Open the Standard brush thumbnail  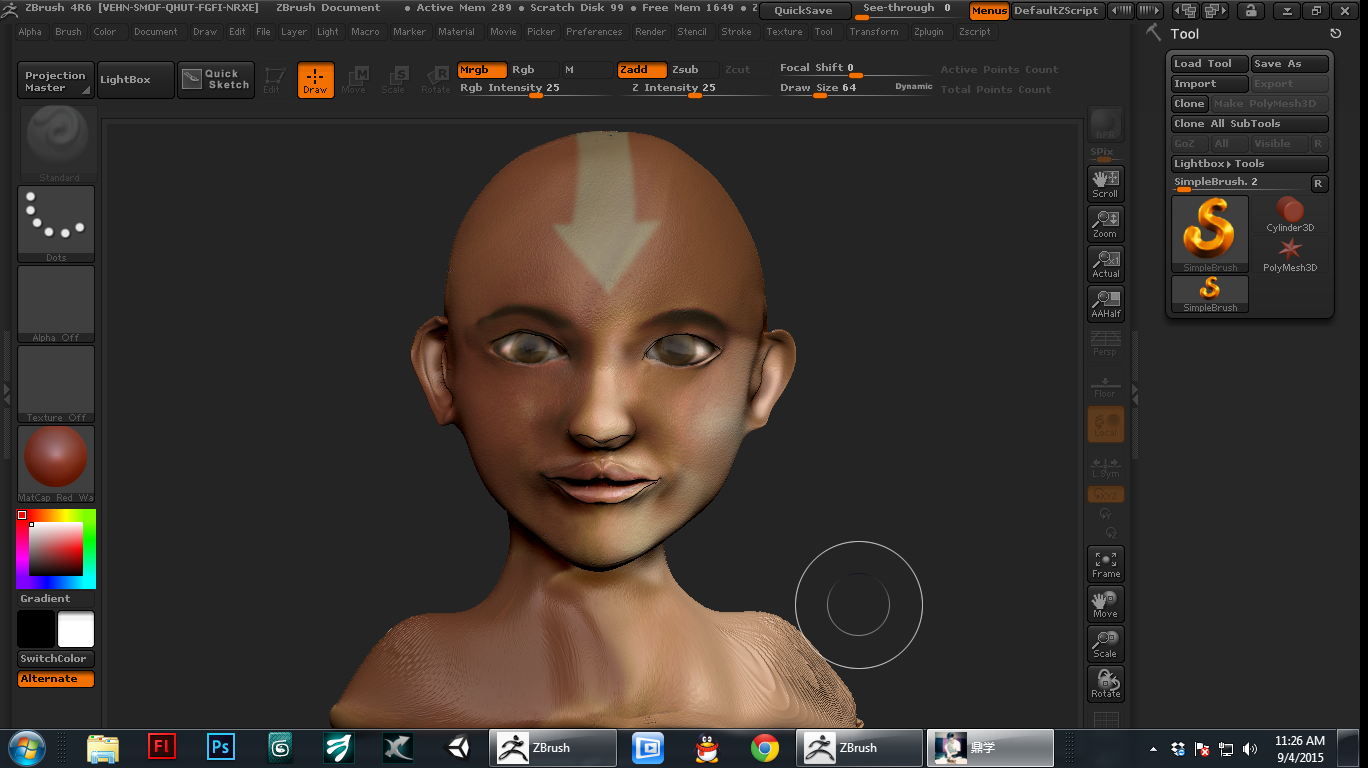(x=59, y=144)
